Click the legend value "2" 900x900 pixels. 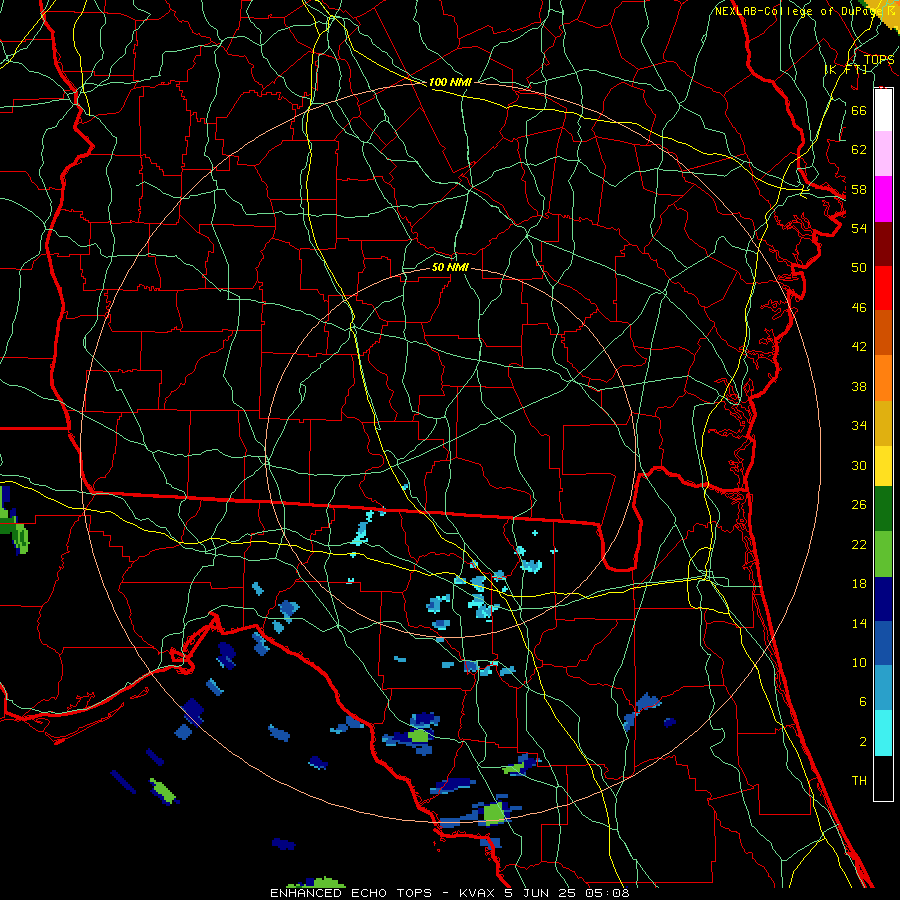click(x=862, y=741)
